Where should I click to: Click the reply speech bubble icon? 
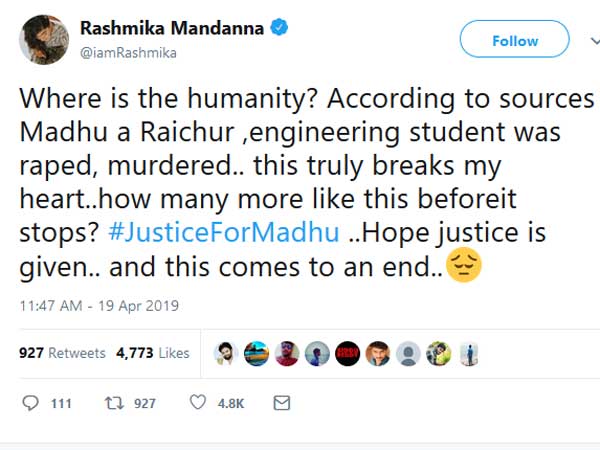[31, 403]
